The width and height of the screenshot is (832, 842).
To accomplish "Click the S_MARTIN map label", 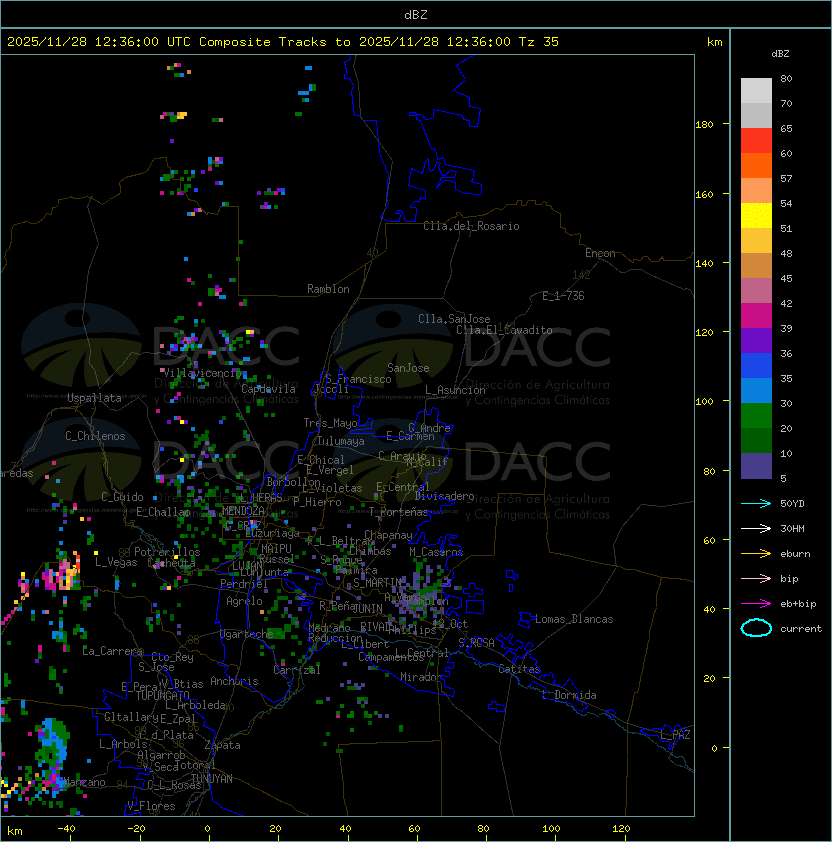I will click(377, 583).
